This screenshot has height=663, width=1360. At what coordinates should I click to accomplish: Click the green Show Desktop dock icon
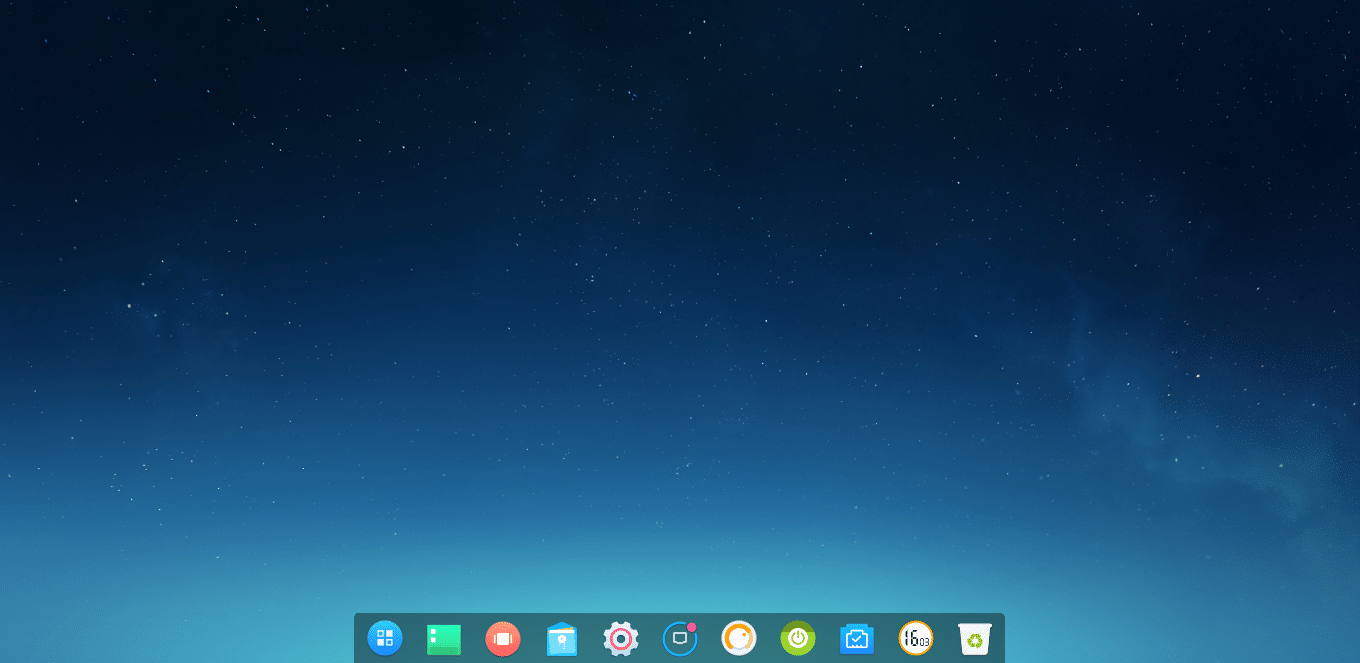pos(444,639)
